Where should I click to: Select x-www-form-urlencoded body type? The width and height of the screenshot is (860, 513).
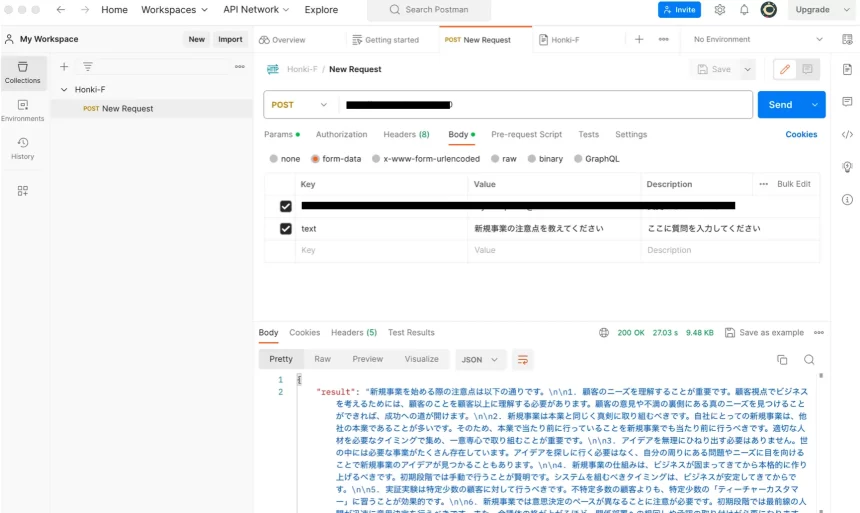(376, 159)
